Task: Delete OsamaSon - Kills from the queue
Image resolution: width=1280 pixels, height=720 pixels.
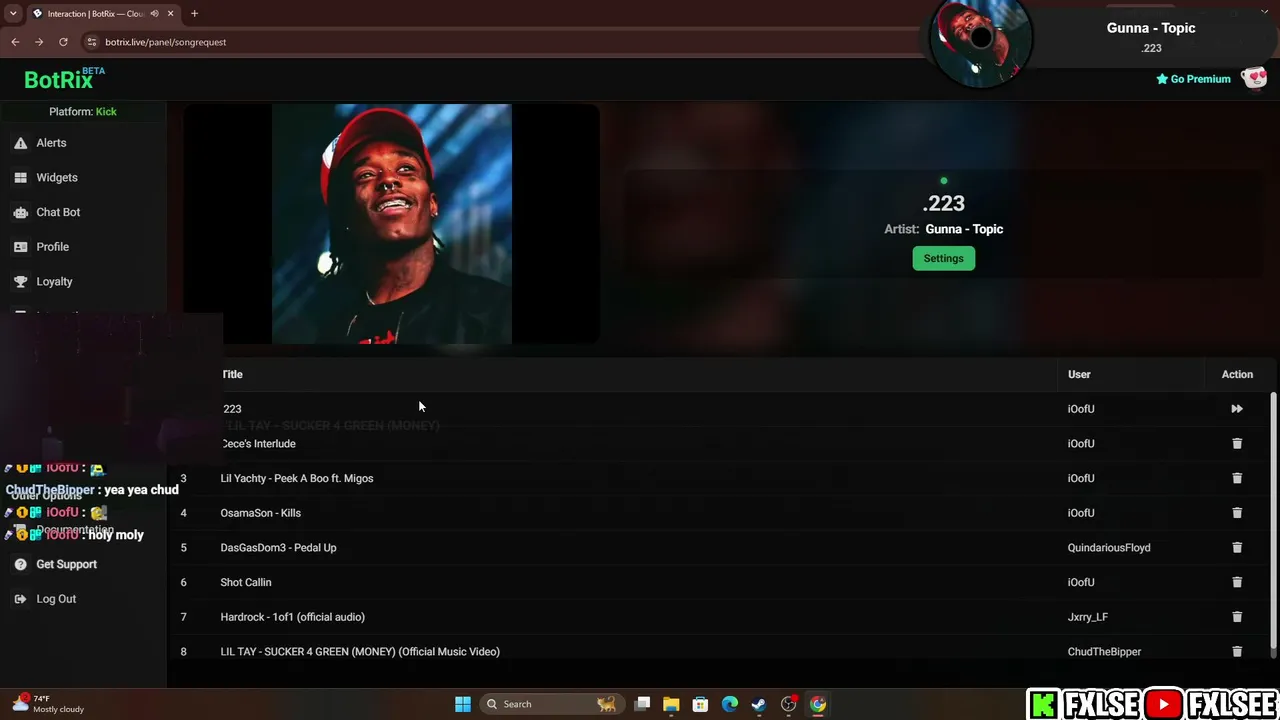Action: [1237, 513]
